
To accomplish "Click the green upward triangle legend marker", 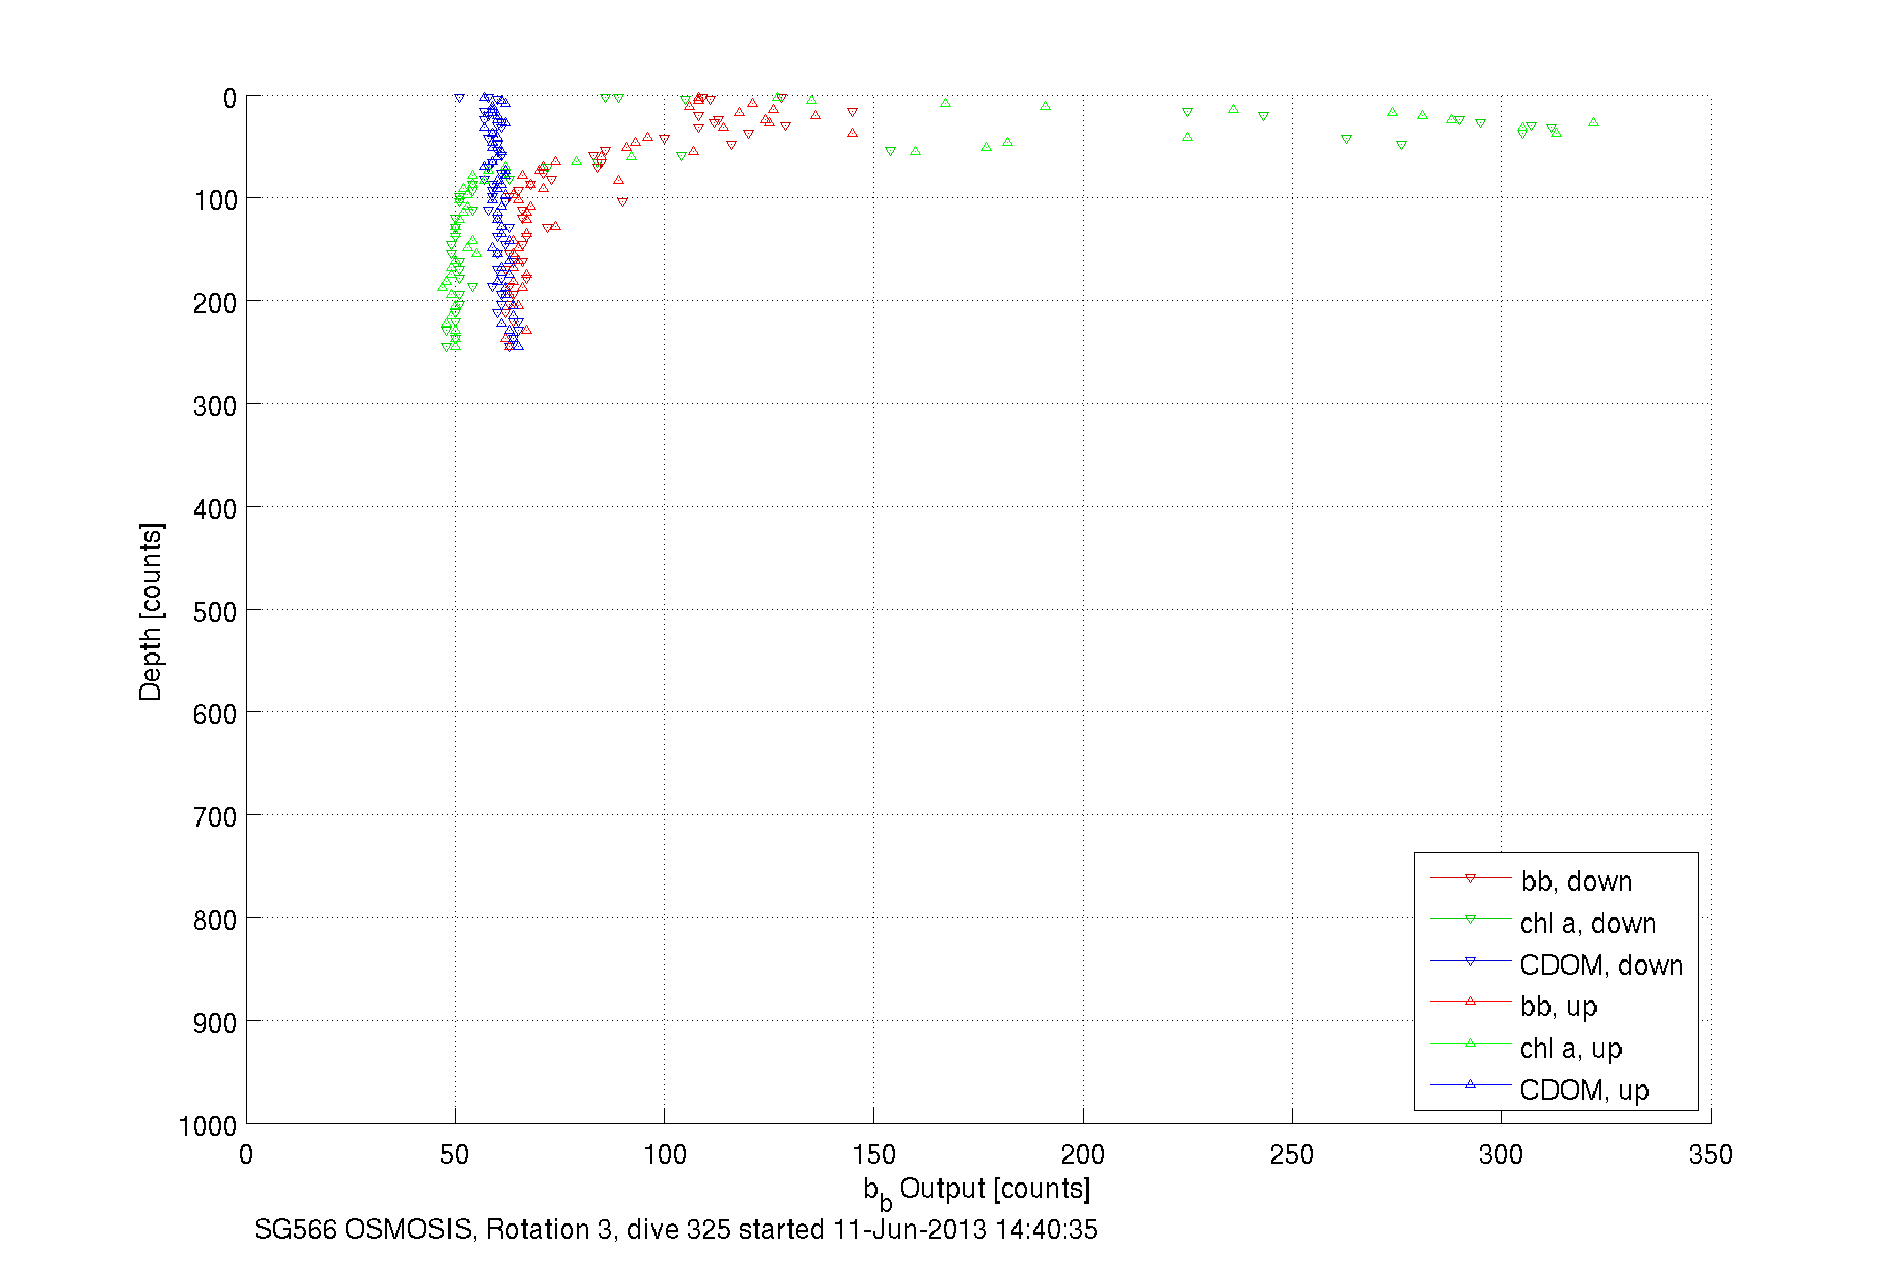I will click(x=1470, y=1043).
